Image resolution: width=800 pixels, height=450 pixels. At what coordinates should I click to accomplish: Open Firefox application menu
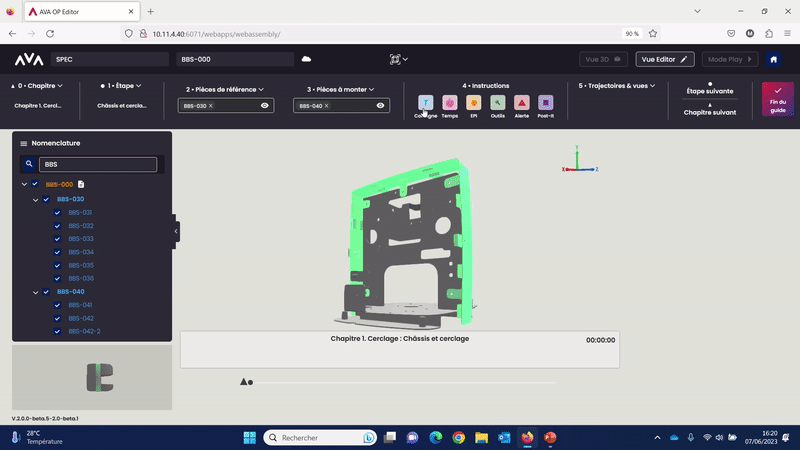pyautogui.click(x=788, y=34)
